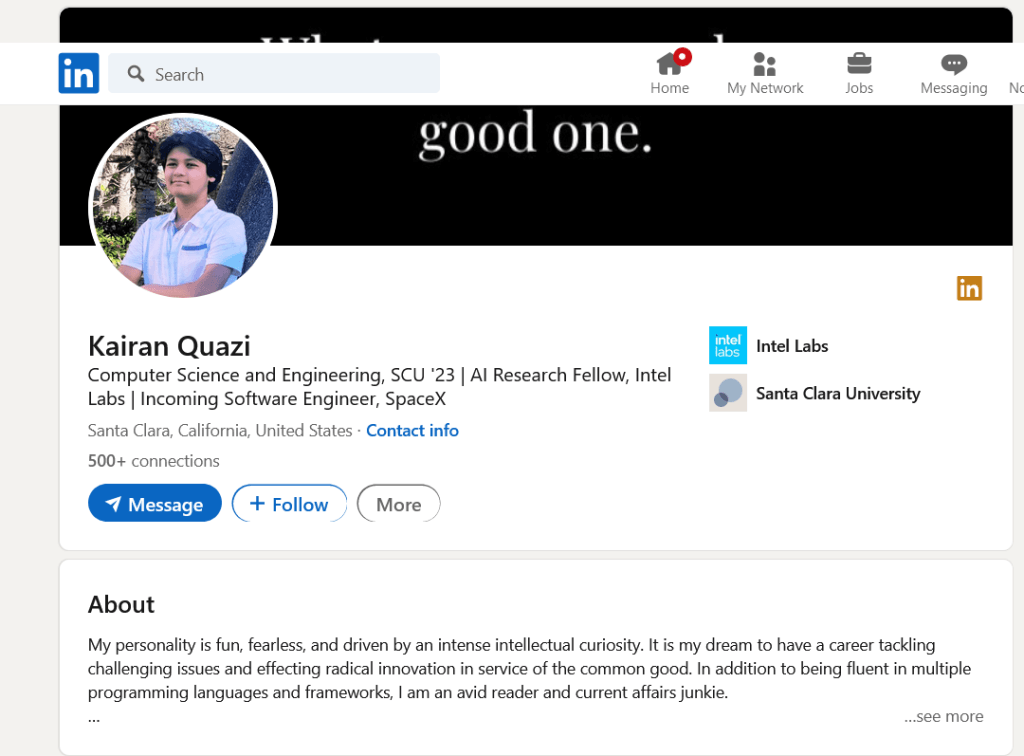1024x756 pixels.
Task: Go to the My Network icon
Action: [x=764, y=64]
